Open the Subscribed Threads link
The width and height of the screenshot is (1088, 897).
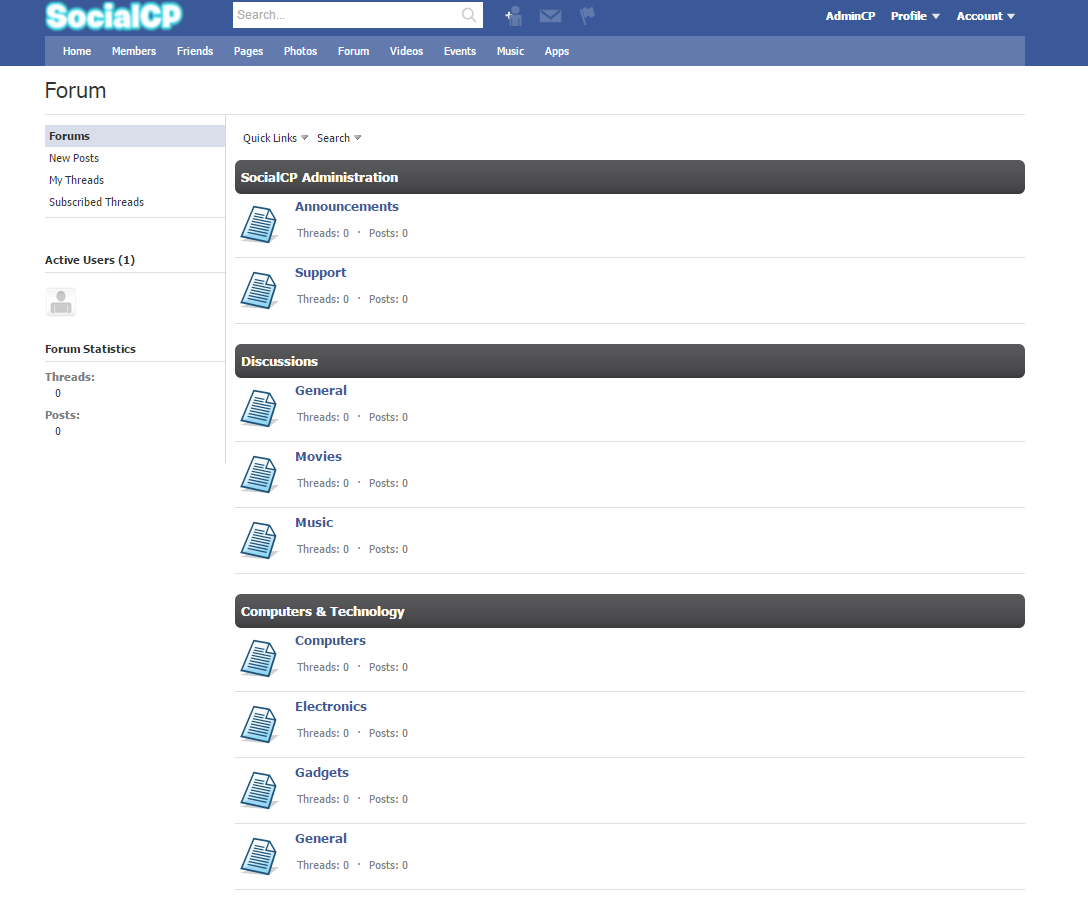[x=96, y=202]
